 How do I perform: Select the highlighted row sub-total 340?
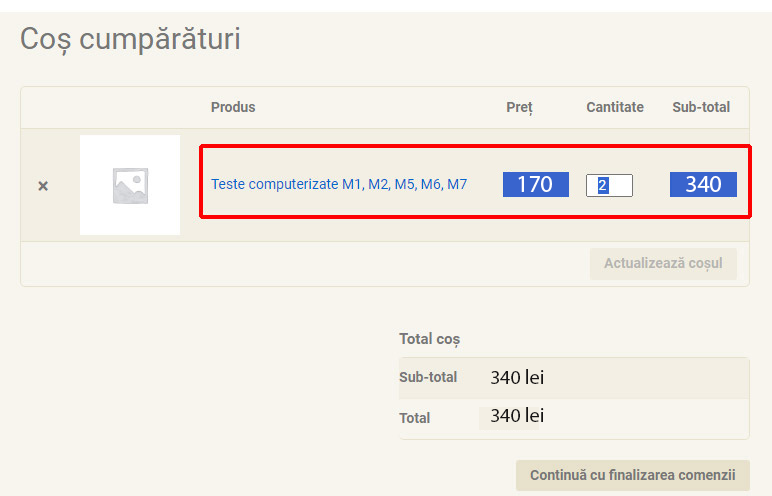click(x=703, y=184)
